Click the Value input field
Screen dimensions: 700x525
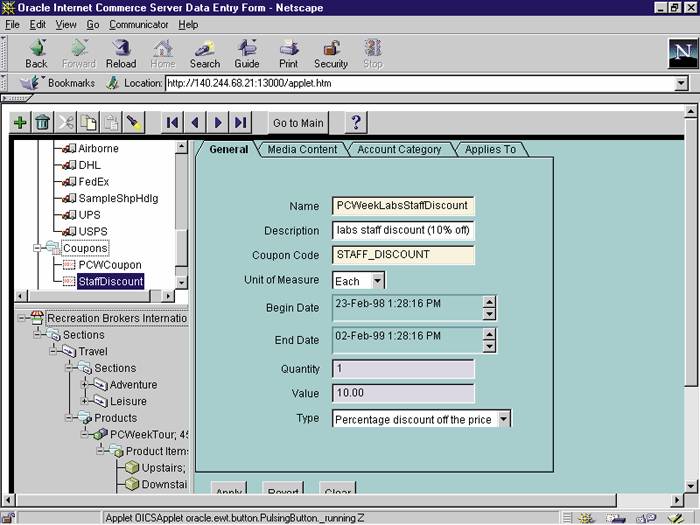click(403, 393)
